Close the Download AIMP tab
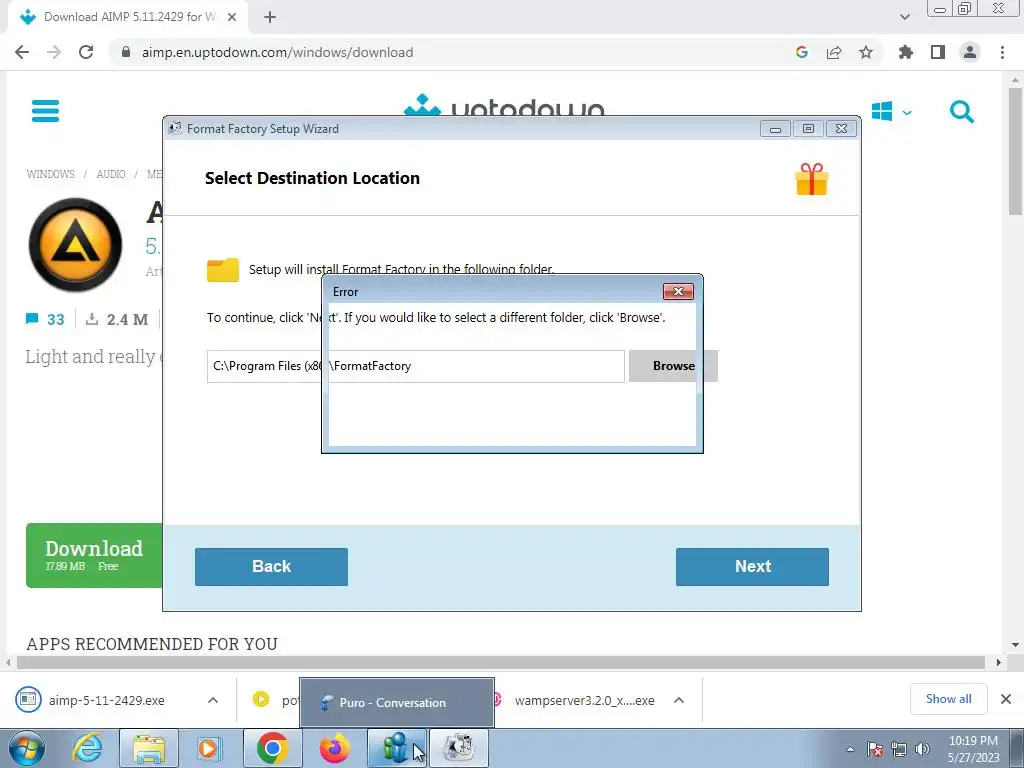The image size is (1024, 768). click(232, 17)
